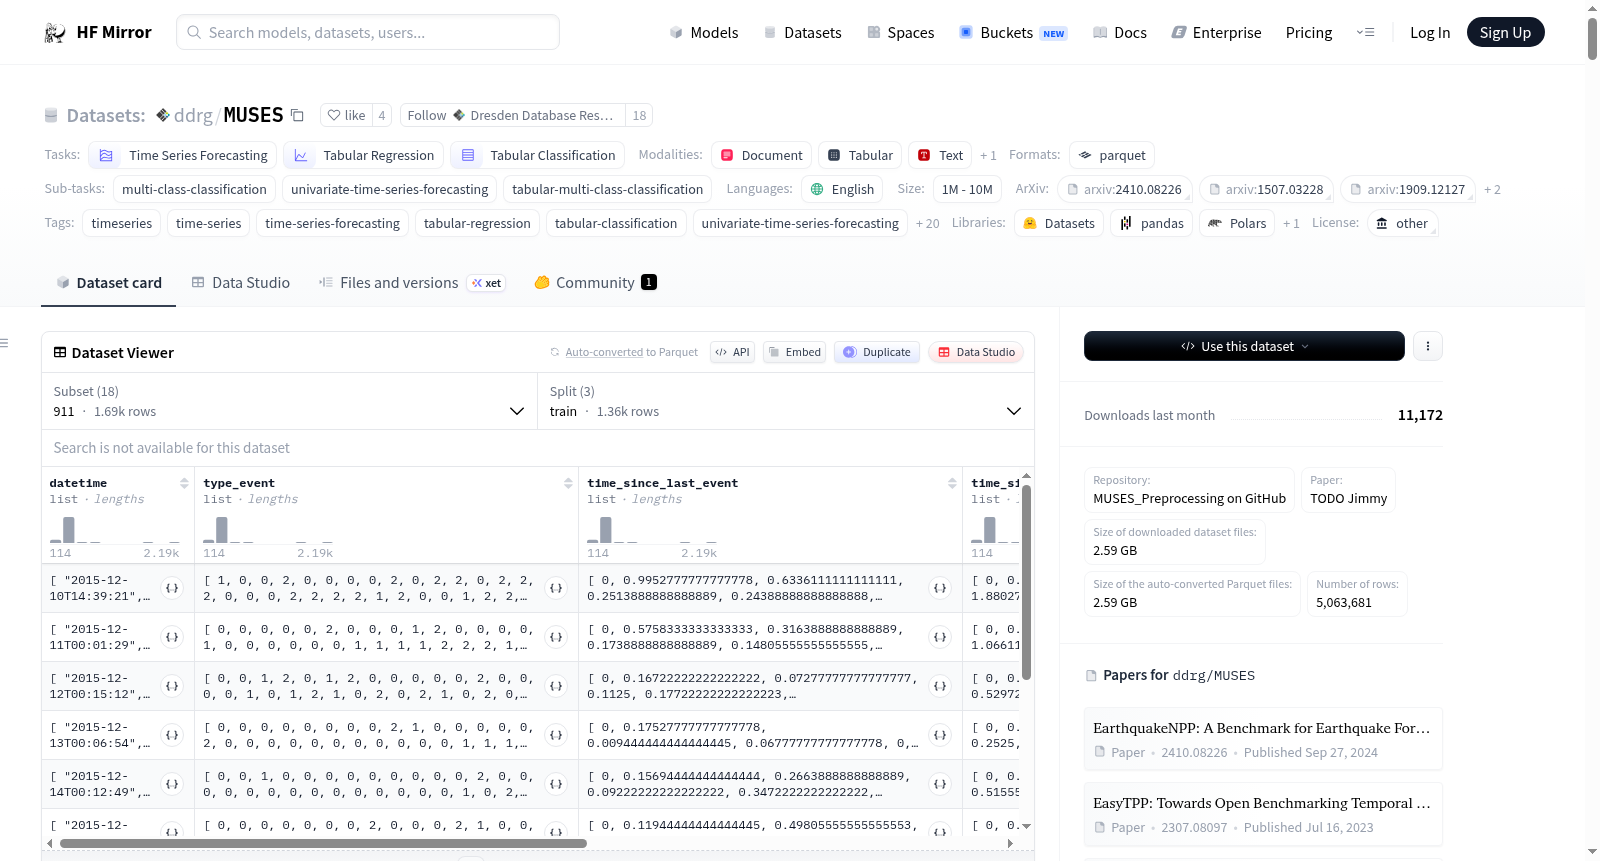1600x861 pixels.
Task: Show one more library
Action: 1291,223
